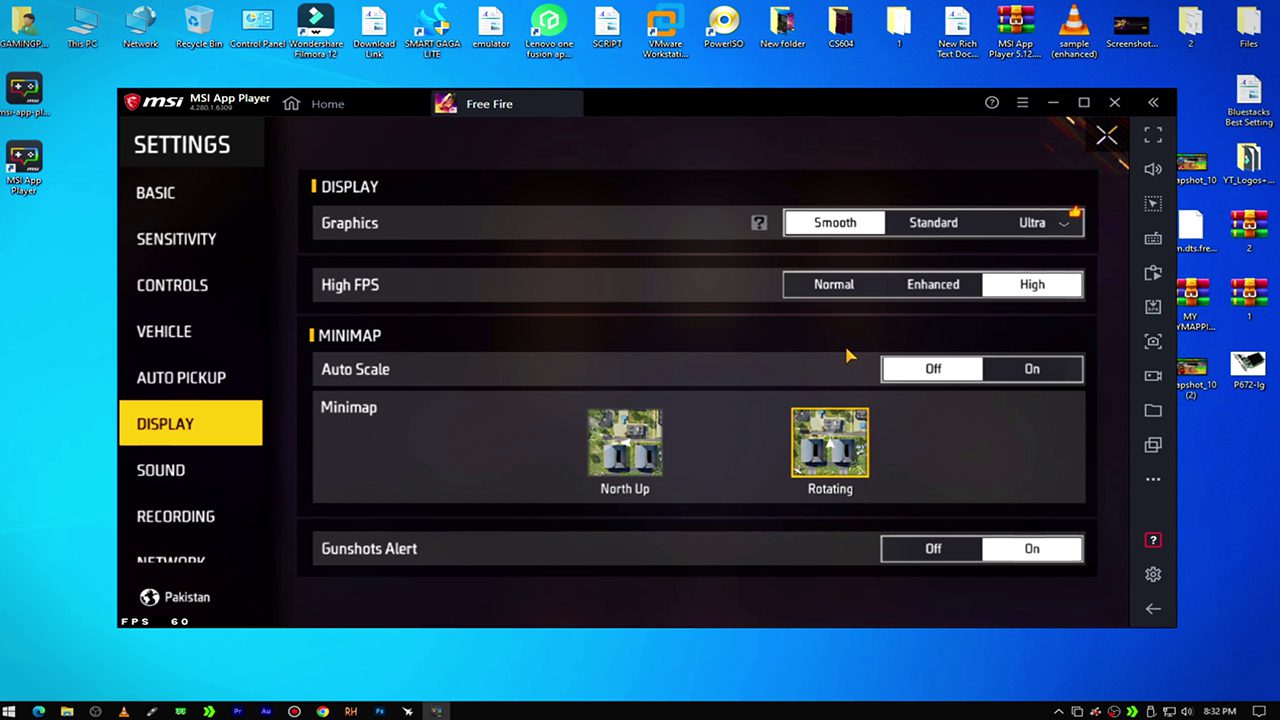
Task: Select the Rotating minimap thumbnail
Action: tap(830, 442)
